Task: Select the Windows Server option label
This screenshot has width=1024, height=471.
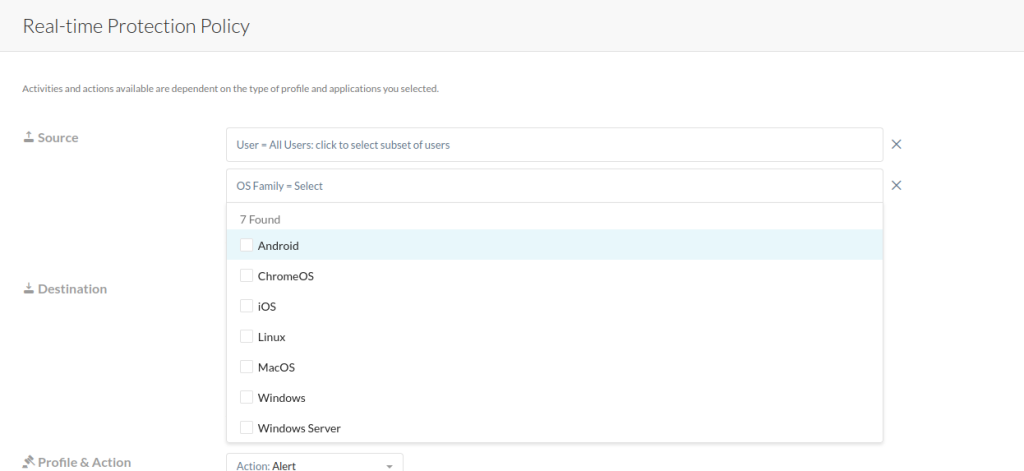Action: coord(299,428)
